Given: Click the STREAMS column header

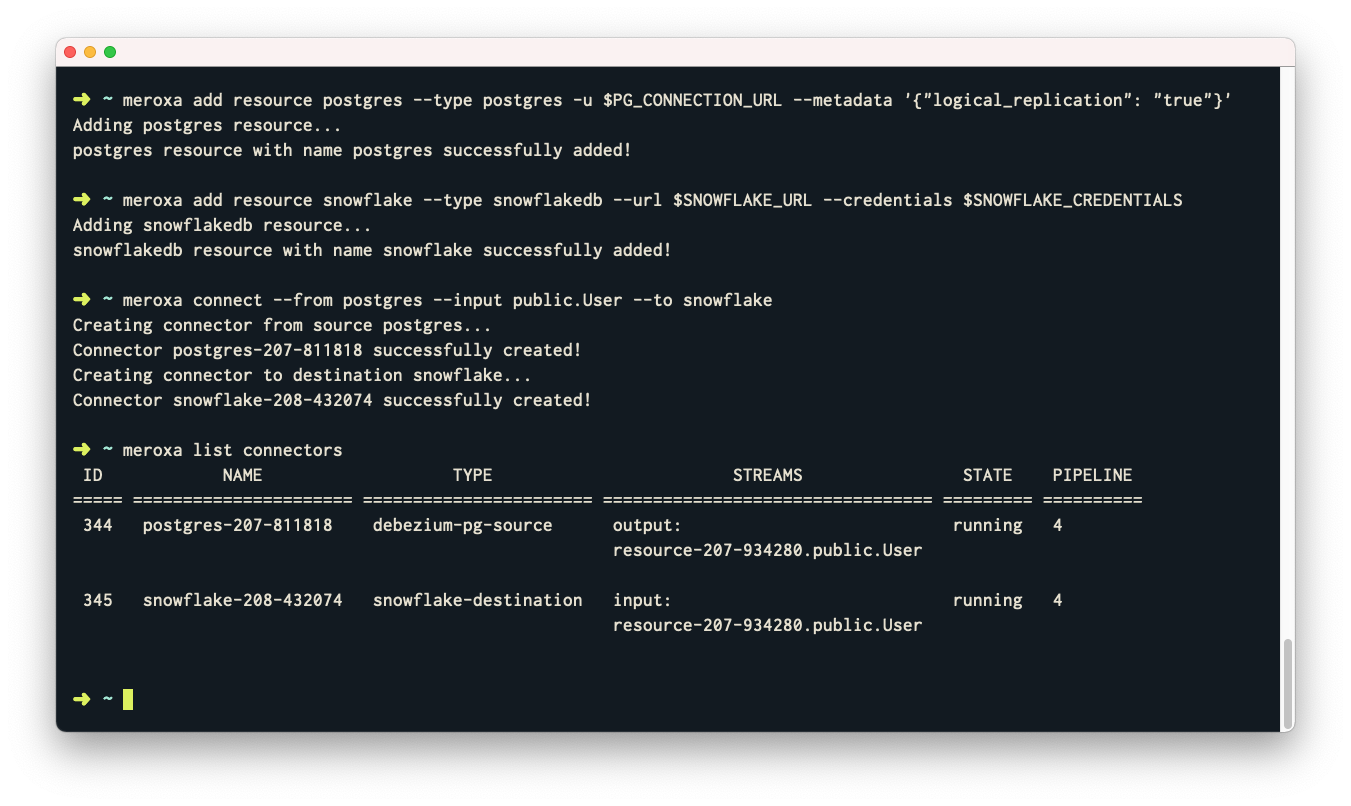Looking at the screenshot, I should (x=767, y=475).
